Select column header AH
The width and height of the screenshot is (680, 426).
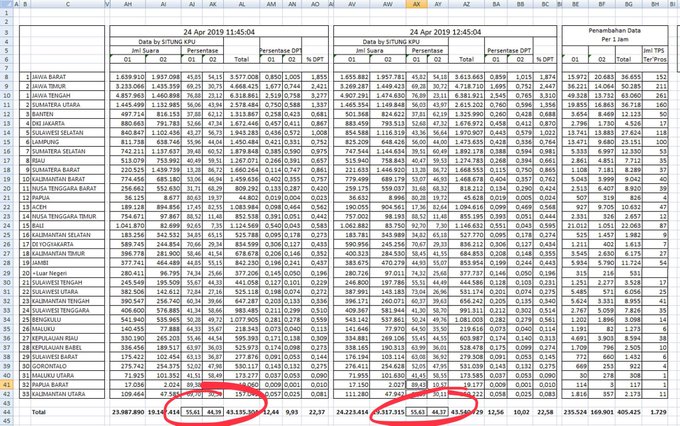pyautogui.click(x=128, y=4)
